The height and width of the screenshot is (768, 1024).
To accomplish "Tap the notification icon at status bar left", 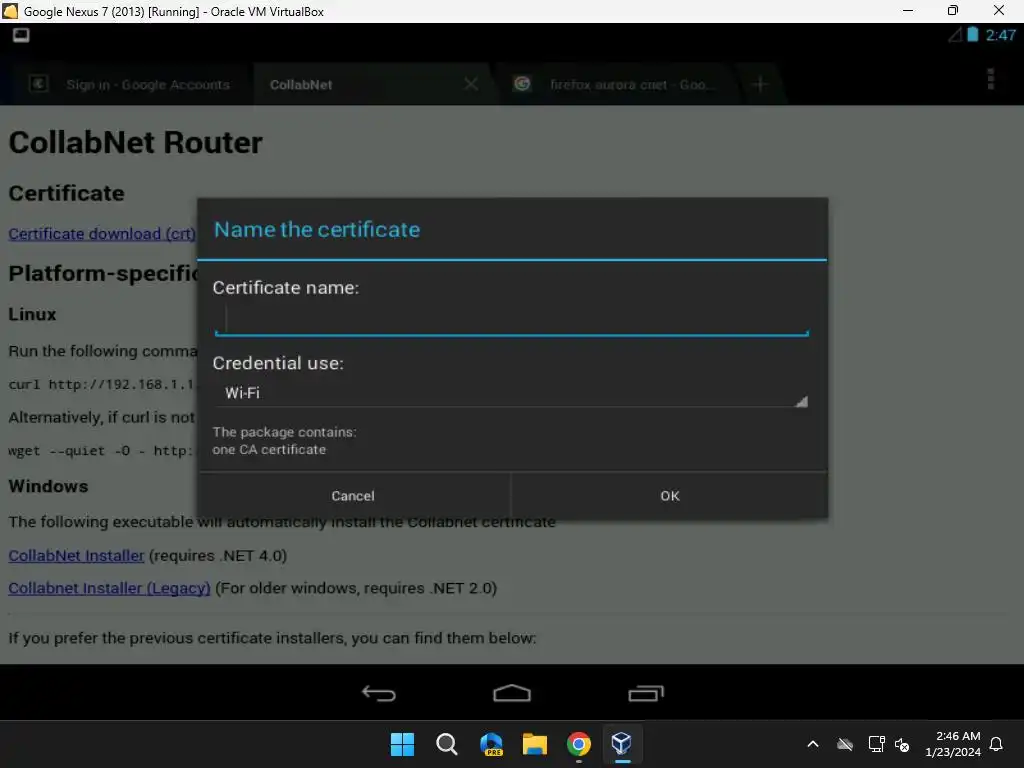I will click(21, 35).
